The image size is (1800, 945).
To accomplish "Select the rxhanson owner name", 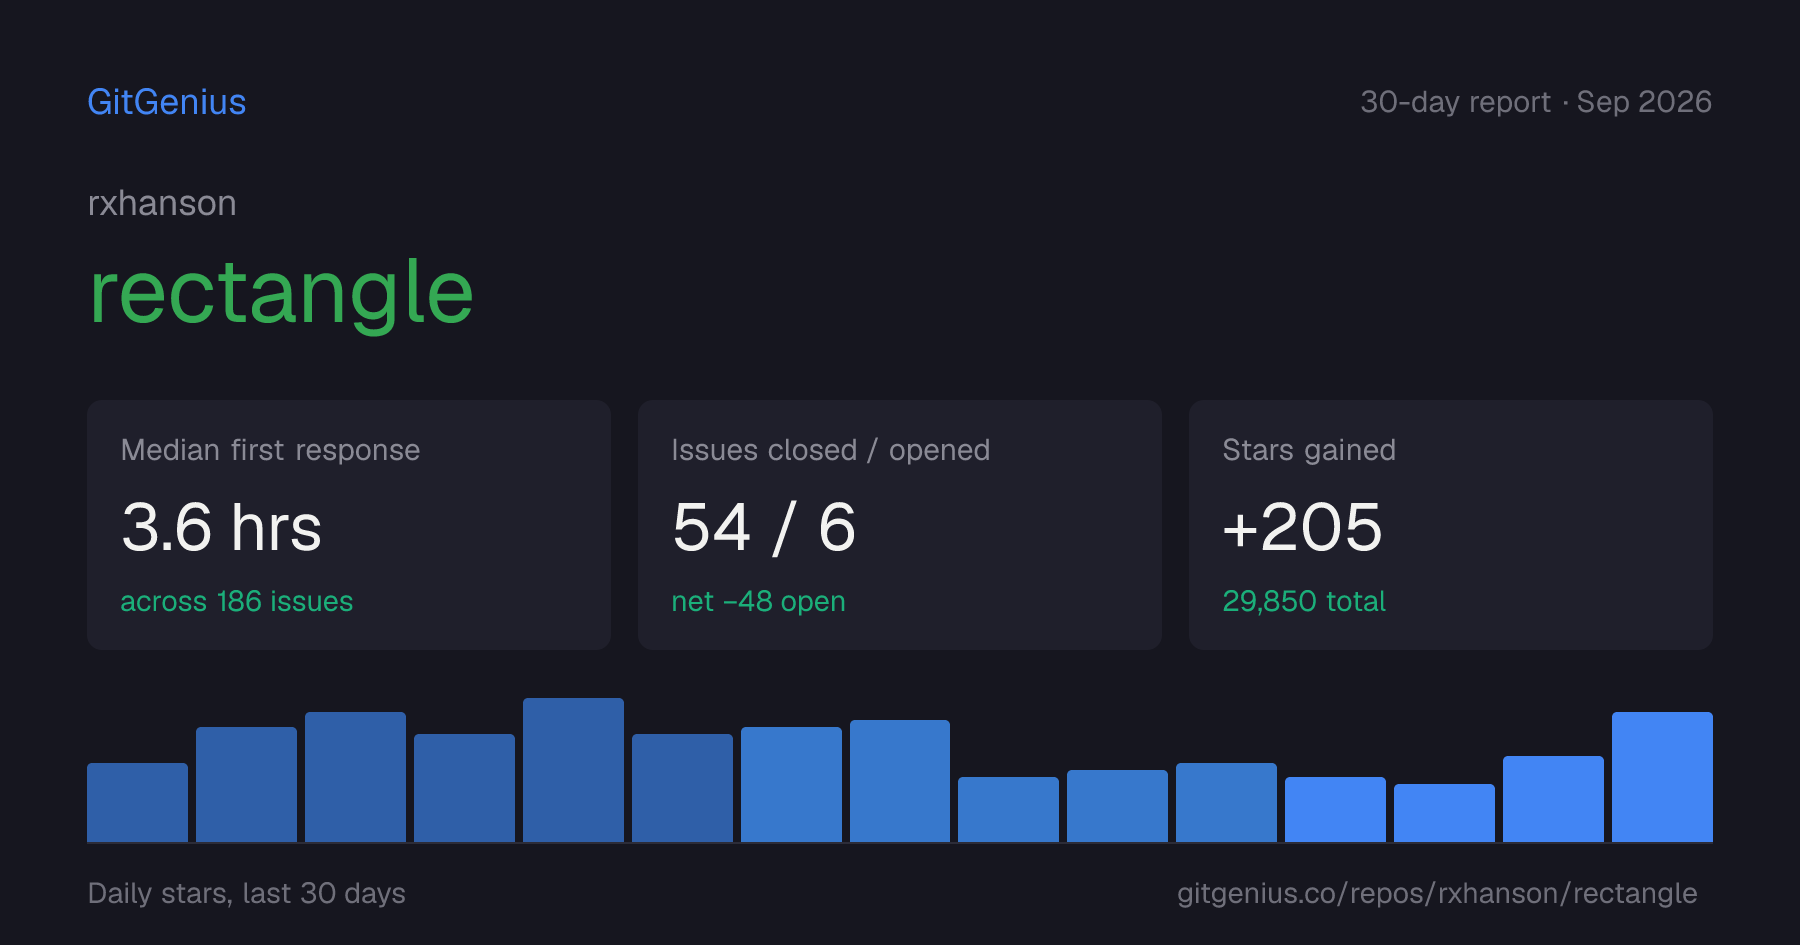I will (x=162, y=203).
